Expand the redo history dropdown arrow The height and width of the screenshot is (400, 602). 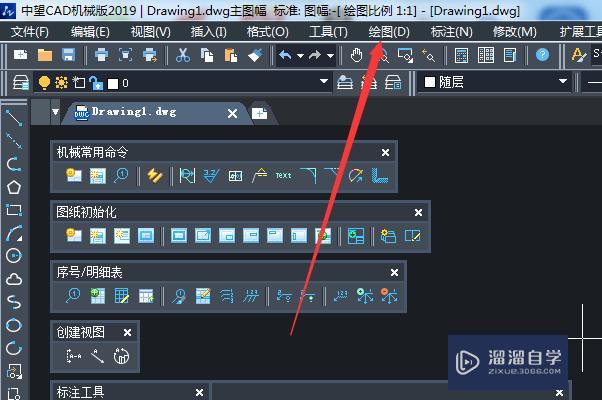[x=330, y=56]
